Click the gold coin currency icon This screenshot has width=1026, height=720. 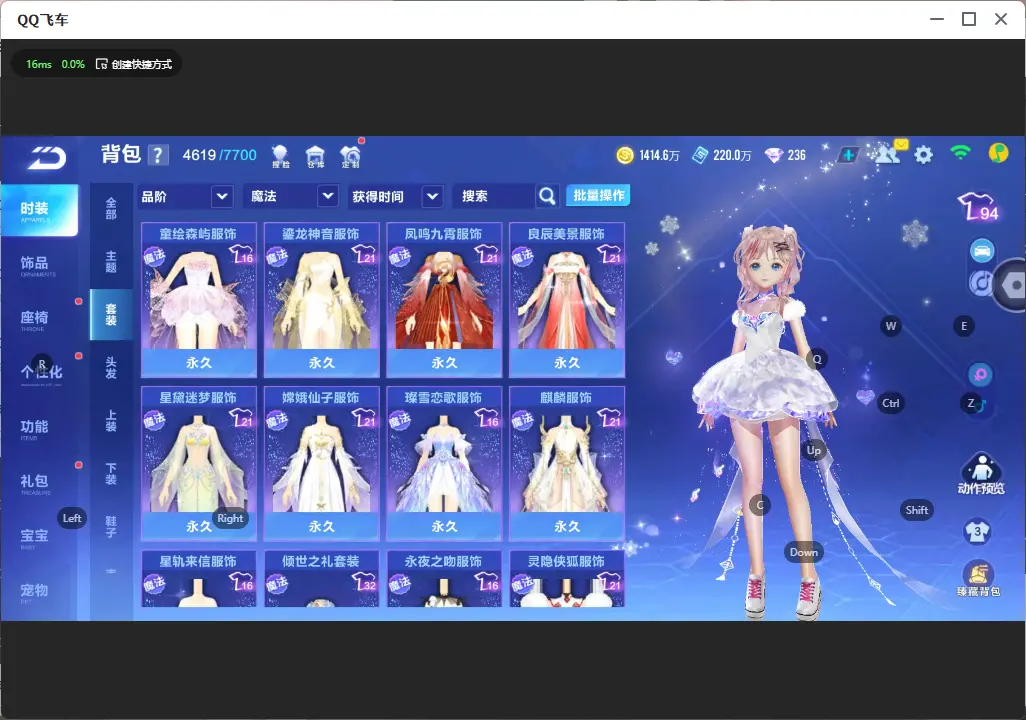point(625,155)
